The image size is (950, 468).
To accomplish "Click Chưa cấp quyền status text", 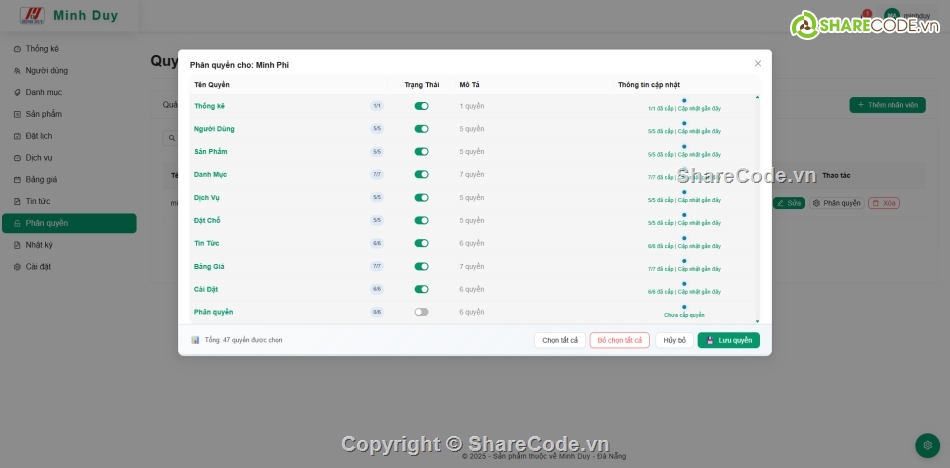I will point(684,315).
